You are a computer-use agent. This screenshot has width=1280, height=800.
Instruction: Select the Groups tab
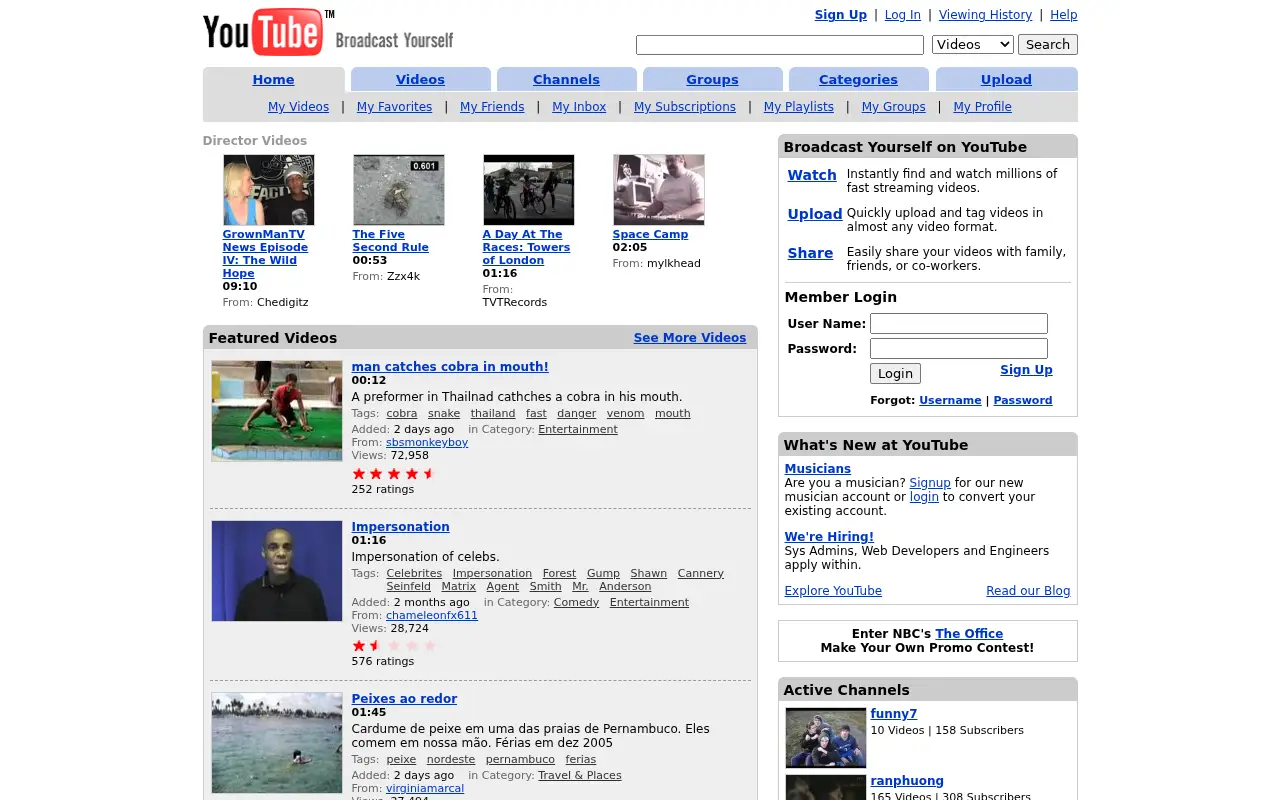[712, 80]
